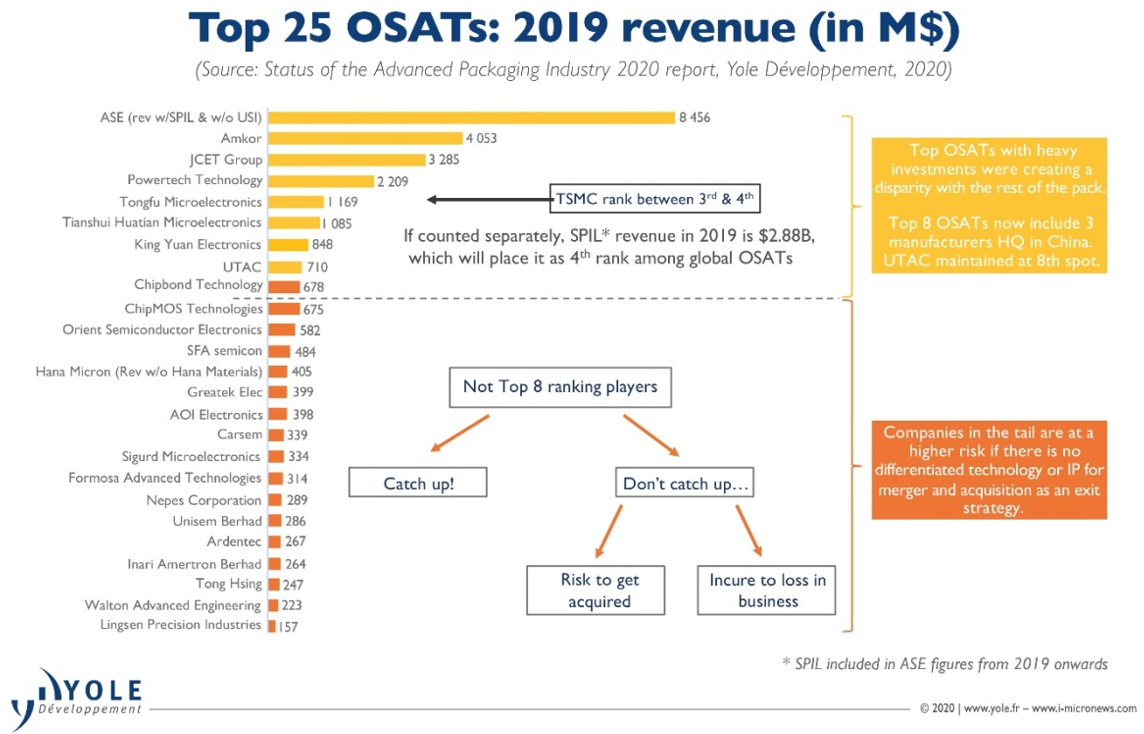Image resolution: width=1144 pixels, height=734 pixels.
Task: Select the Powertech Technology label
Action: coord(195,180)
